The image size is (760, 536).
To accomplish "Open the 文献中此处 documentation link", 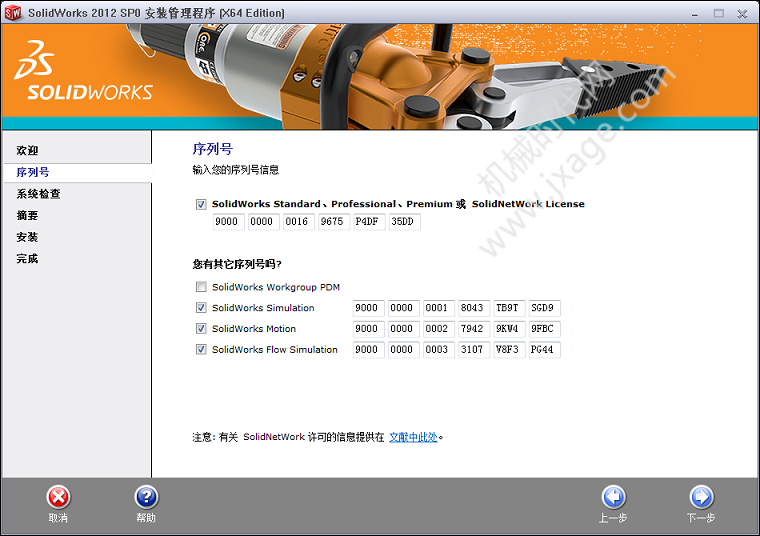I will coord(413,437).
